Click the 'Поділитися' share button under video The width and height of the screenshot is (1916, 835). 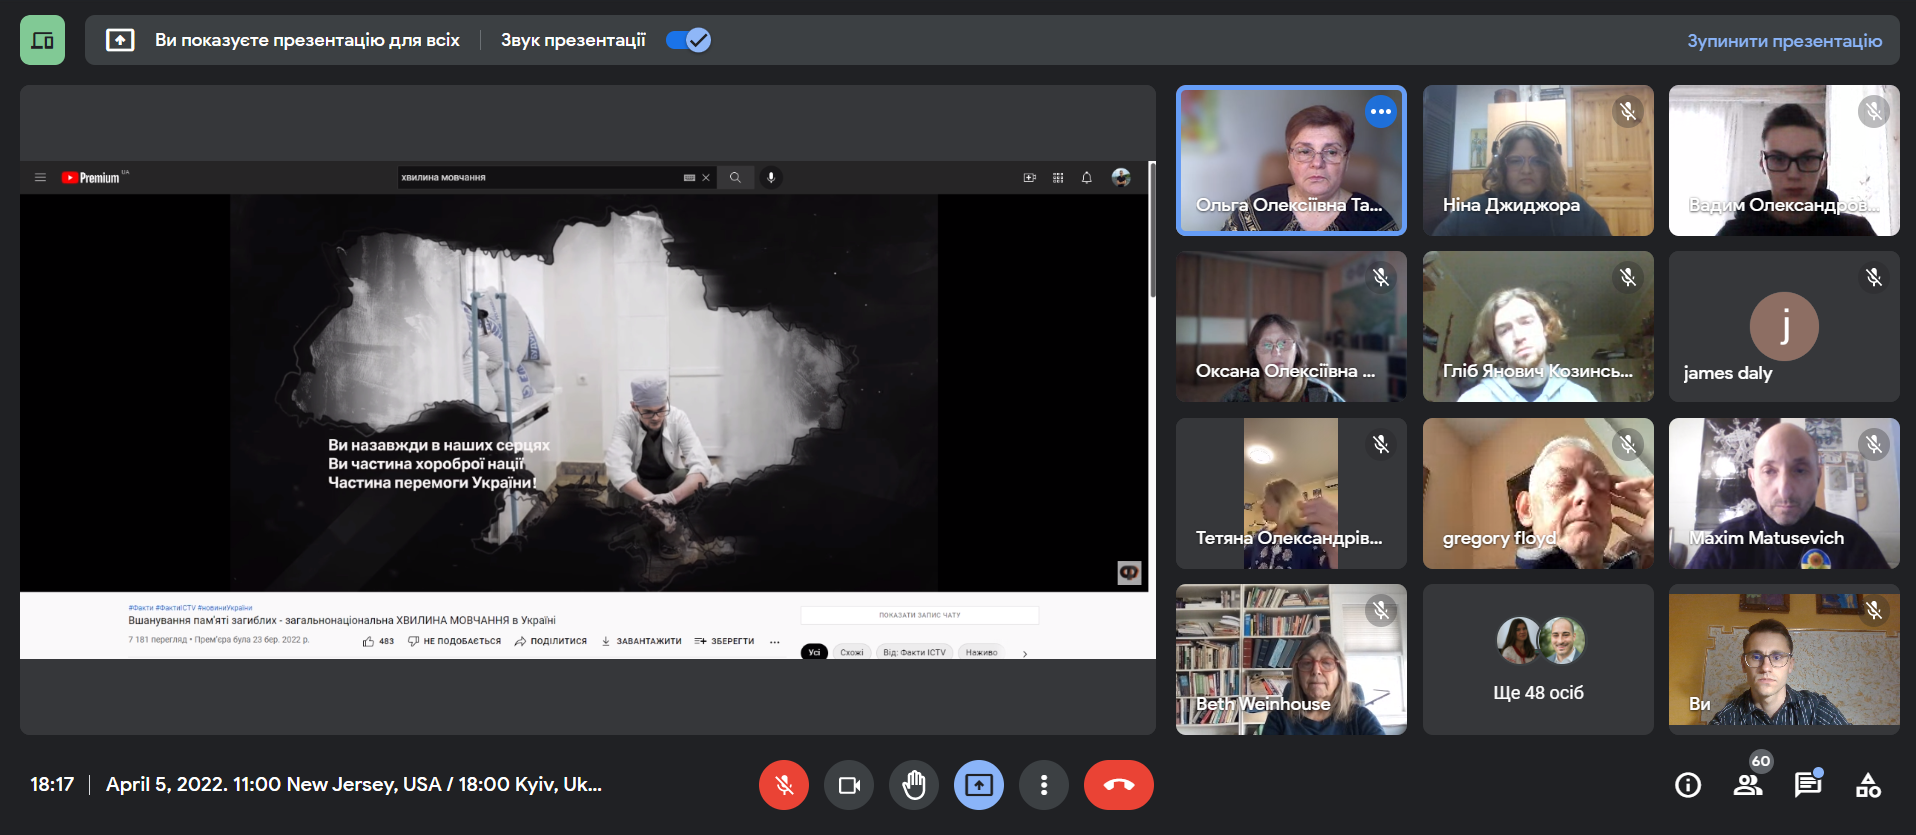550,641
